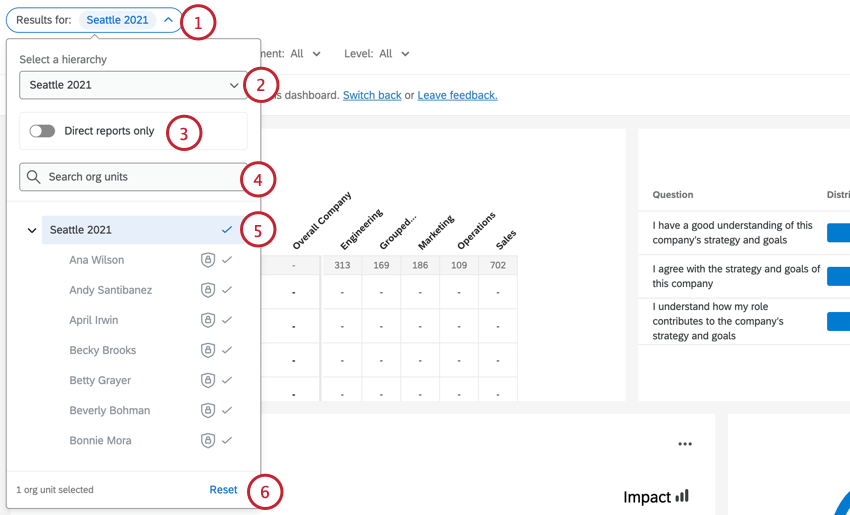The width and height of the screenshot is (850, 515).
Task: Toggle checkmark for Ana Wilson
Action: [227, 260]
